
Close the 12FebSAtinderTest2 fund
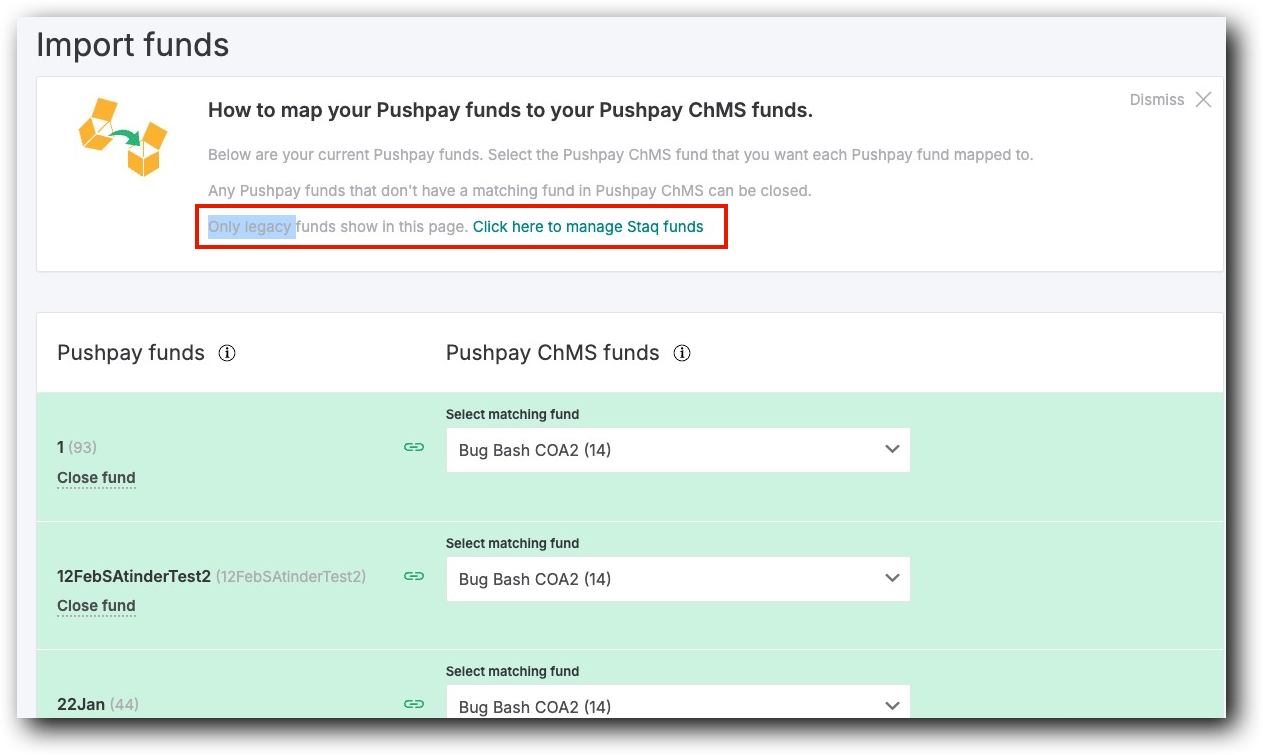[x=96, y=605]
